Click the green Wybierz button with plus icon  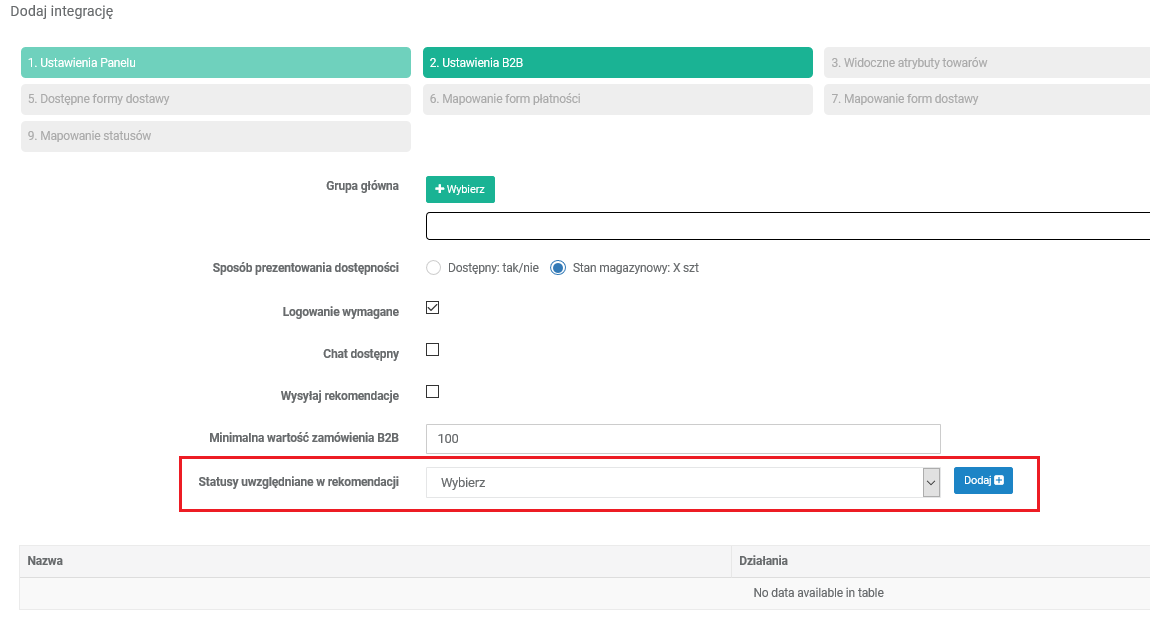[x=460, y=189]
